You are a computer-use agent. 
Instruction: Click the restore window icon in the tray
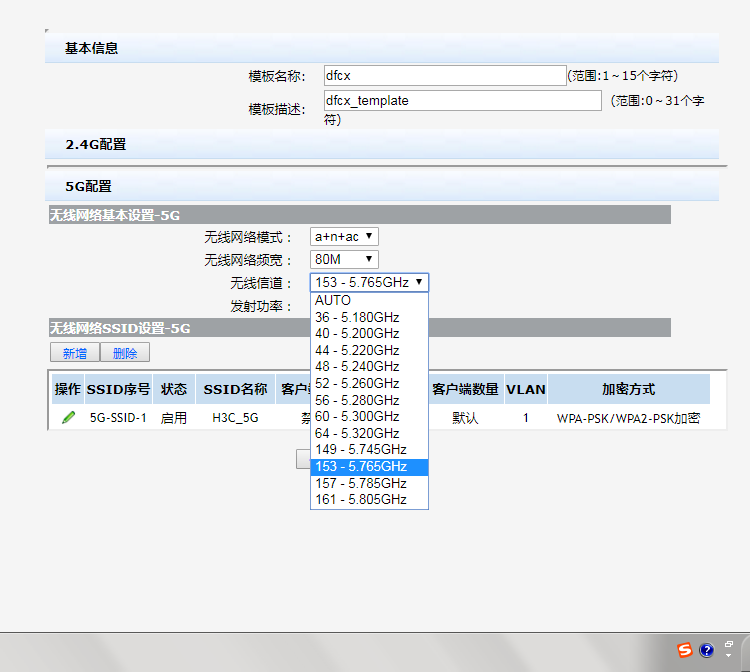point(728,644)
